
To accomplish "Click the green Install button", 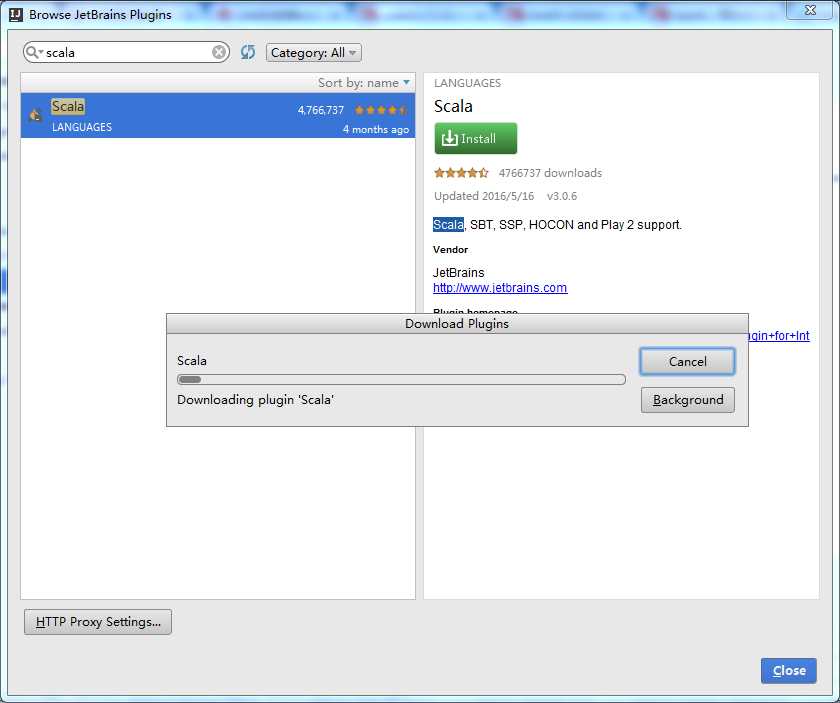I will pyautogui.click(x=476, y=138).
